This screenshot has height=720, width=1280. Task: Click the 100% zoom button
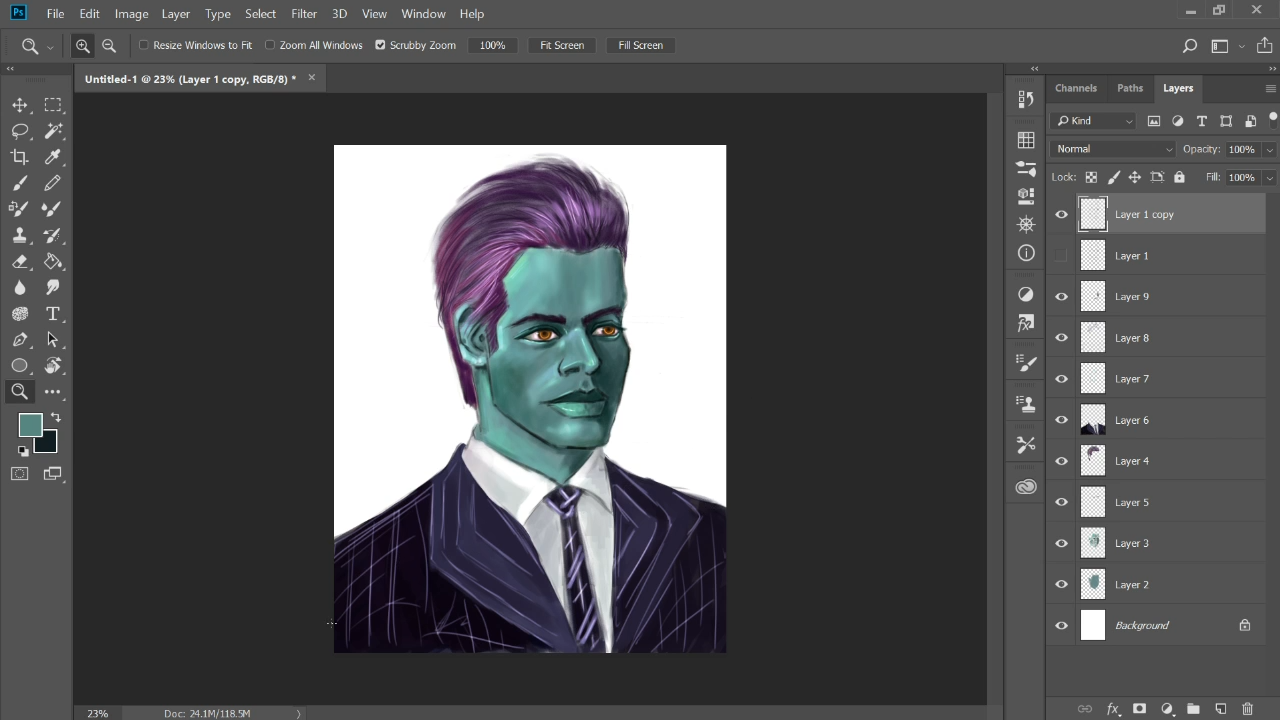492,45
